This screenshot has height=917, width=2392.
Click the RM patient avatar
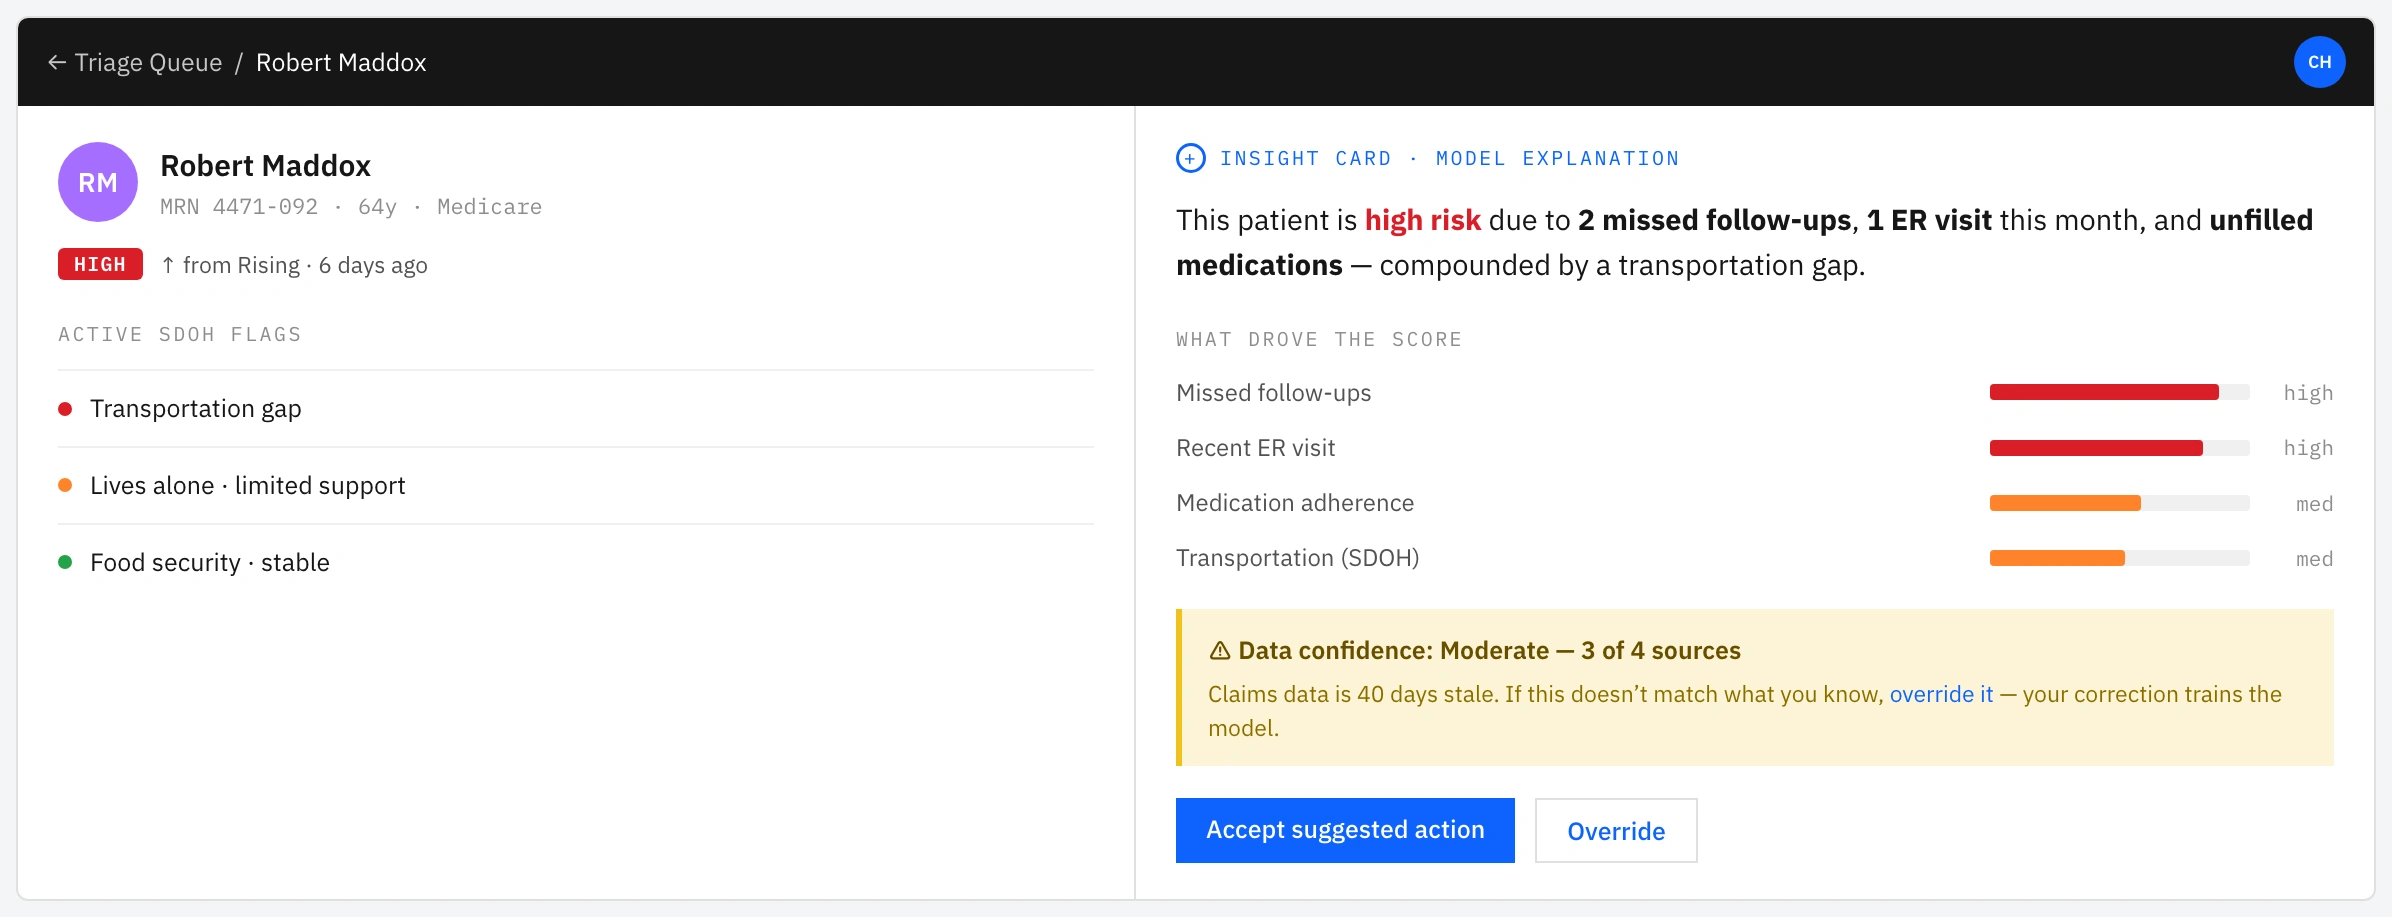pos(98,182)
